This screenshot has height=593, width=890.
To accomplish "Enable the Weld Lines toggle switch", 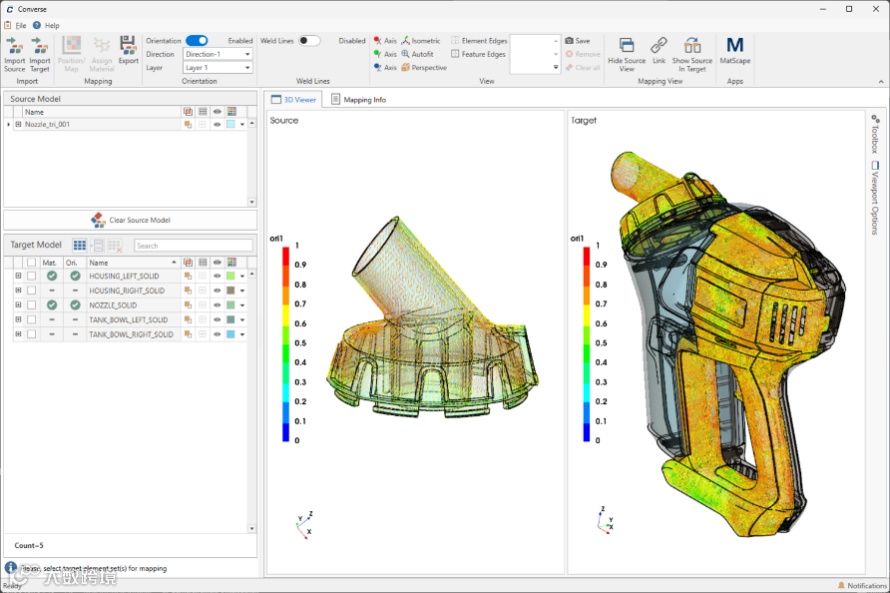I will [309, 40].
